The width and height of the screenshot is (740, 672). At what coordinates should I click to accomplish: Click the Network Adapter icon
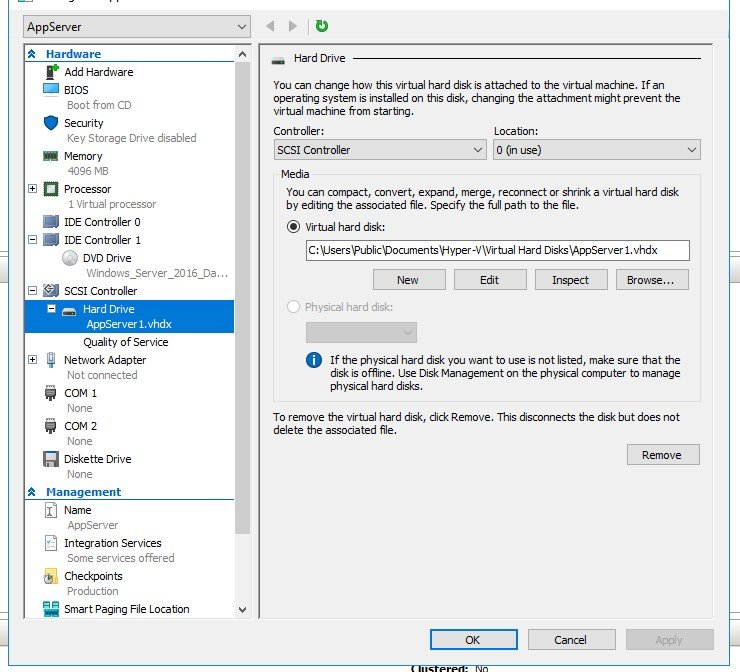coord(51,360)
